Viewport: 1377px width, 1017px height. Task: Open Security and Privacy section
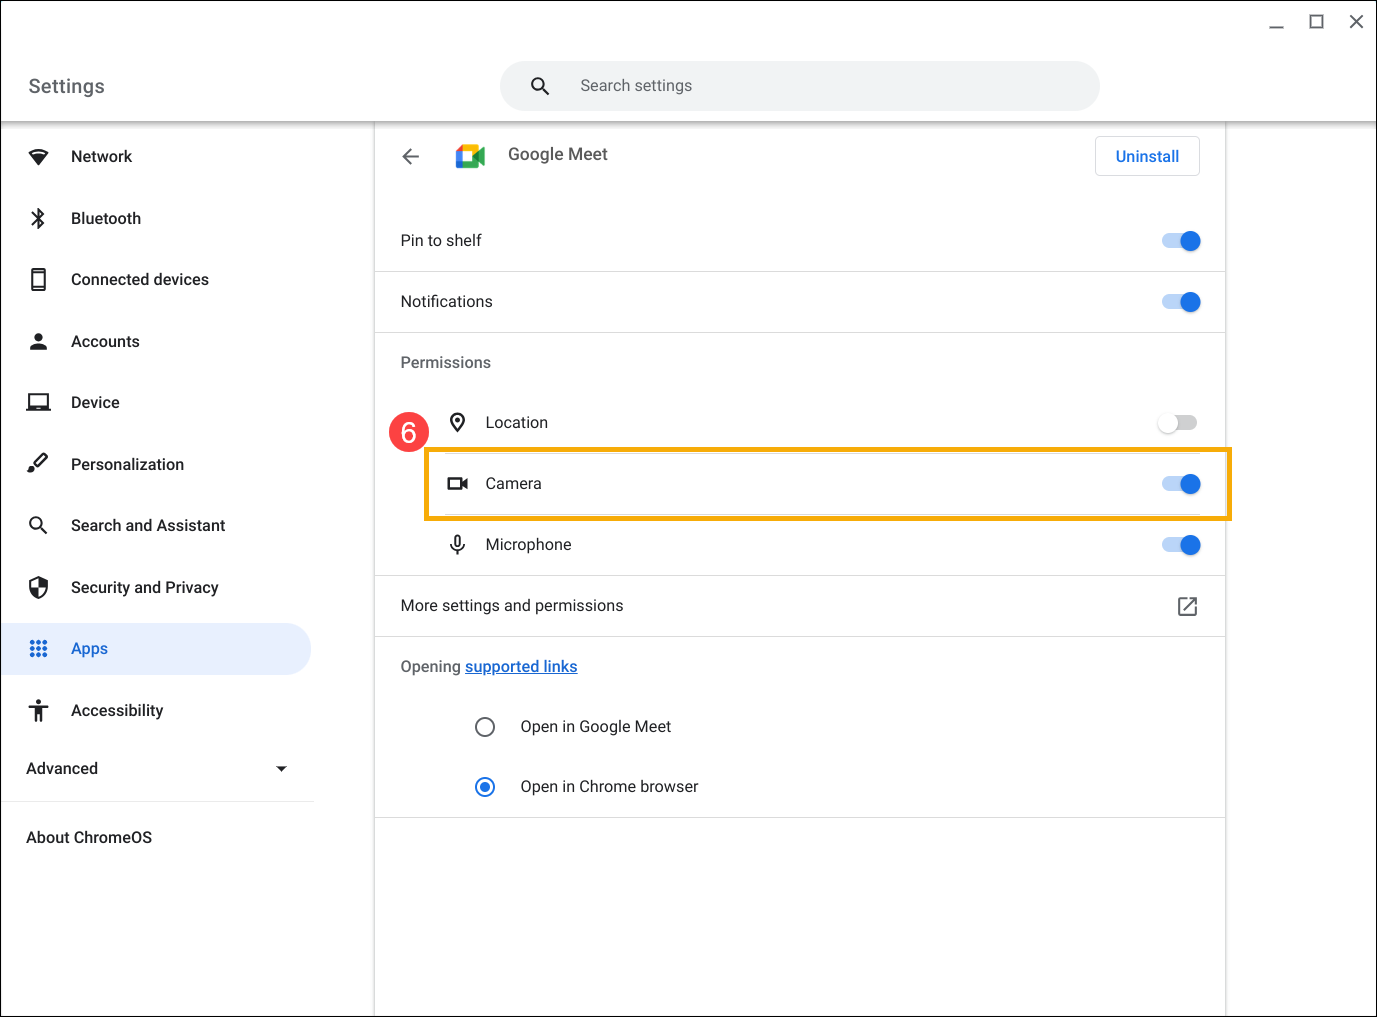(x=145, y=587)
